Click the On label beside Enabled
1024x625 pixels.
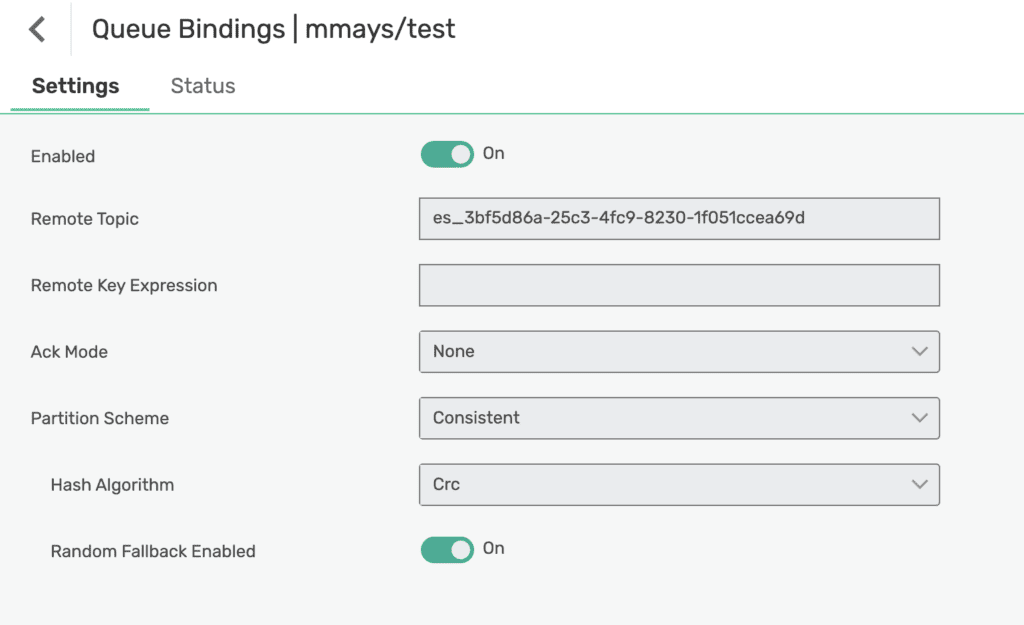(494, 154)
